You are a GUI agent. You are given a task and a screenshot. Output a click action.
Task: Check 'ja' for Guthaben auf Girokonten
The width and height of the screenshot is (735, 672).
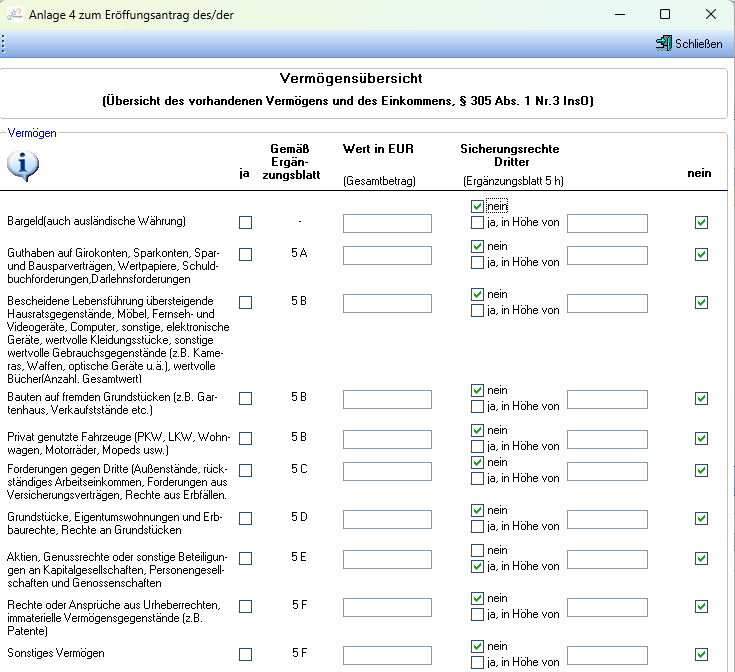[x=245, y=254]
